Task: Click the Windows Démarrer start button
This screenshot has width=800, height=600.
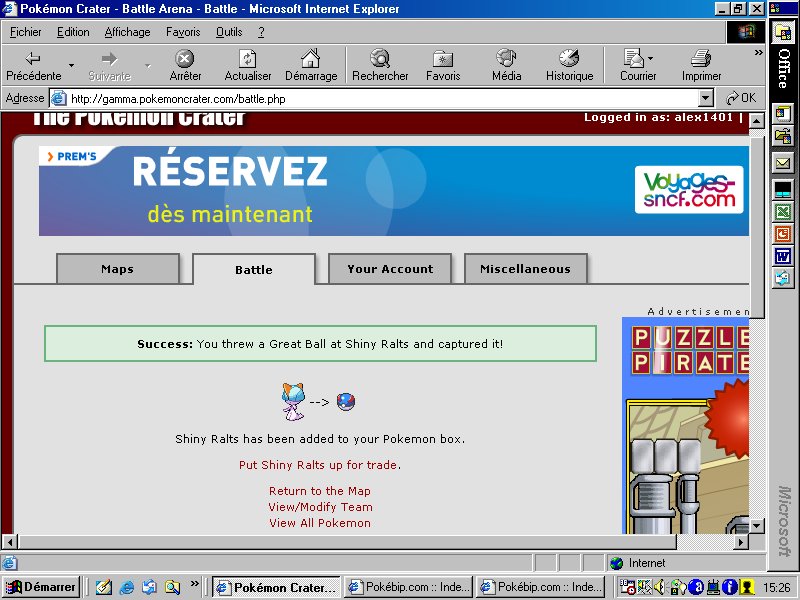Action: tap(41, 587)
